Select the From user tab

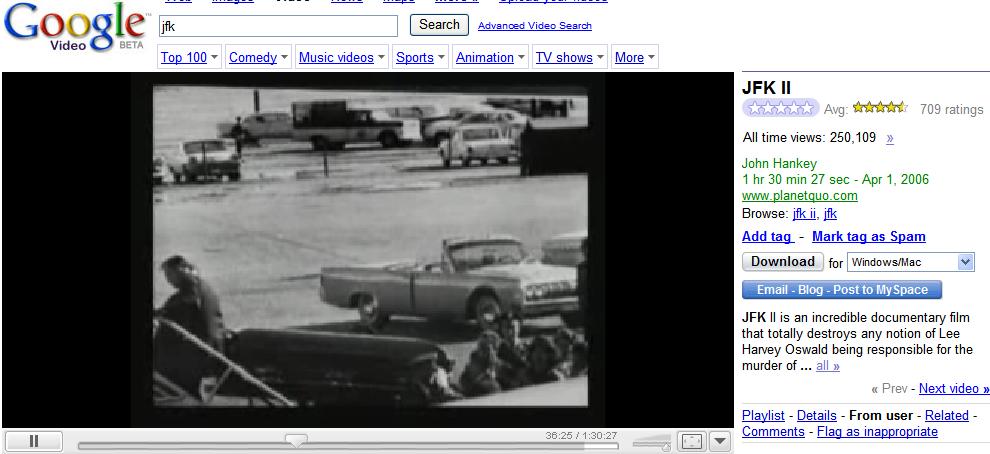click(x=881, y=415)
